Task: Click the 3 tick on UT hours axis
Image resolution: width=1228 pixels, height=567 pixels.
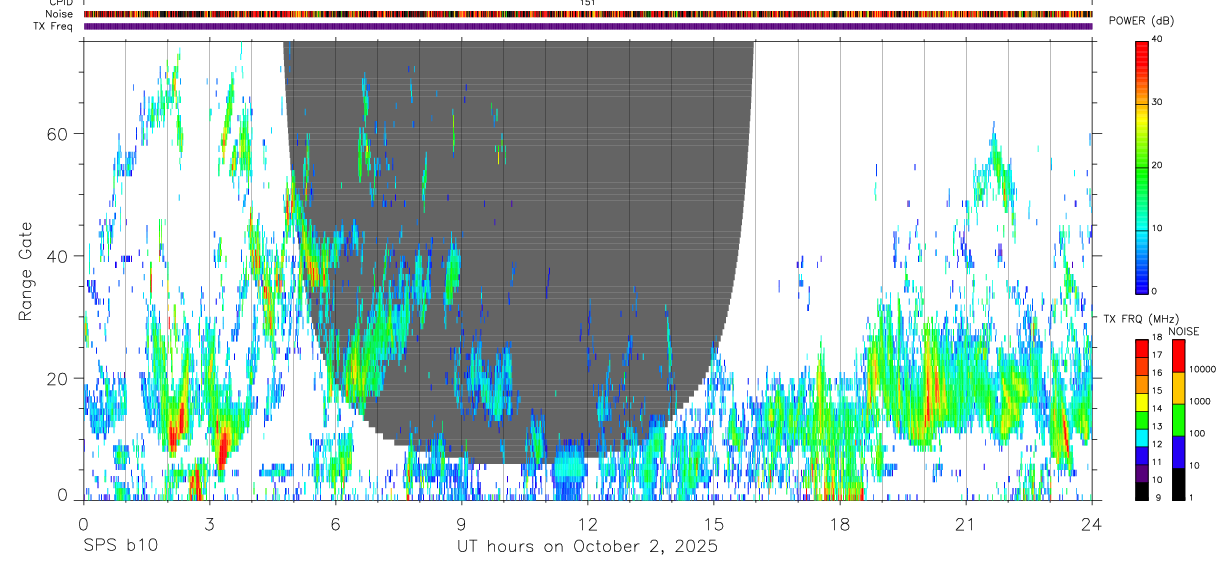Action: [209, 524]
